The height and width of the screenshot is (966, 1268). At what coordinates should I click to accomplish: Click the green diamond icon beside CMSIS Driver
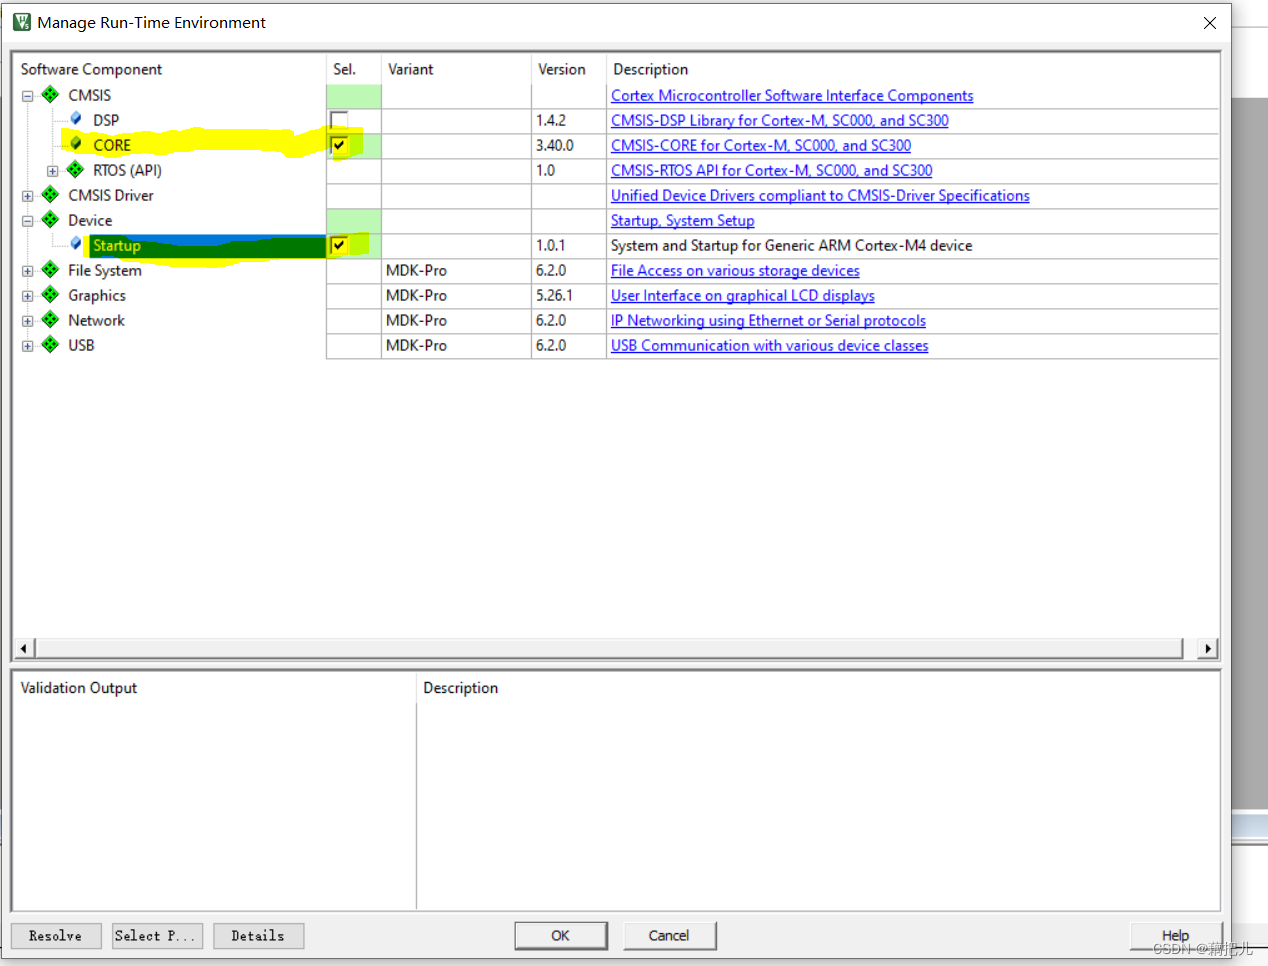tap(50, 195)
